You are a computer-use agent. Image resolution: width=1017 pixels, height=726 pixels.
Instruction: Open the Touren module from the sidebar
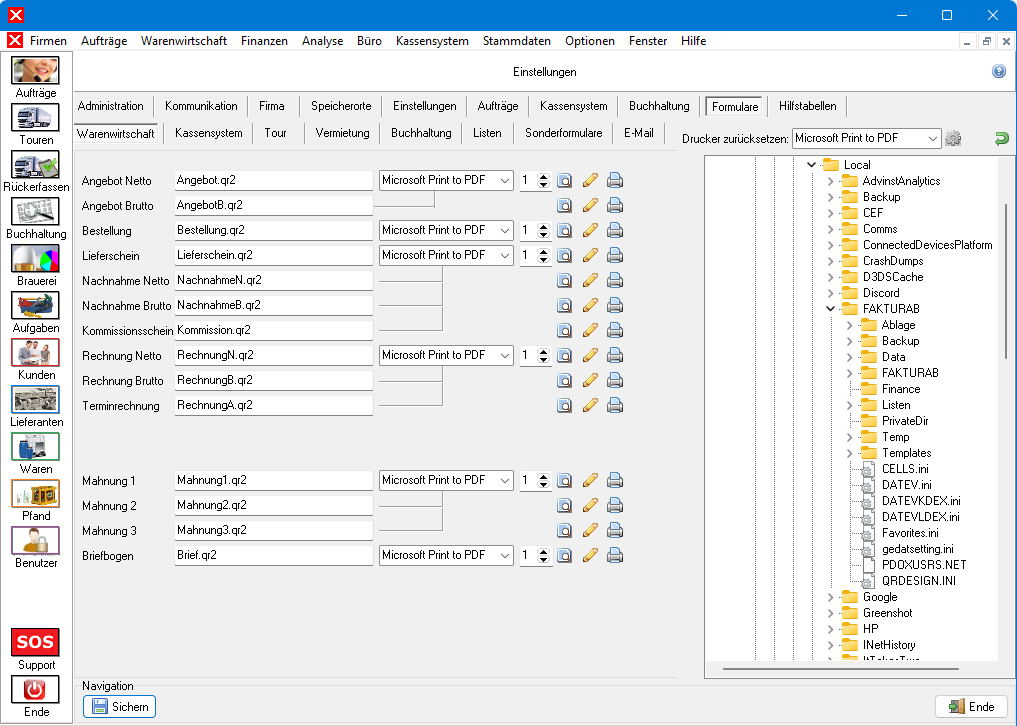click(35, 118)
